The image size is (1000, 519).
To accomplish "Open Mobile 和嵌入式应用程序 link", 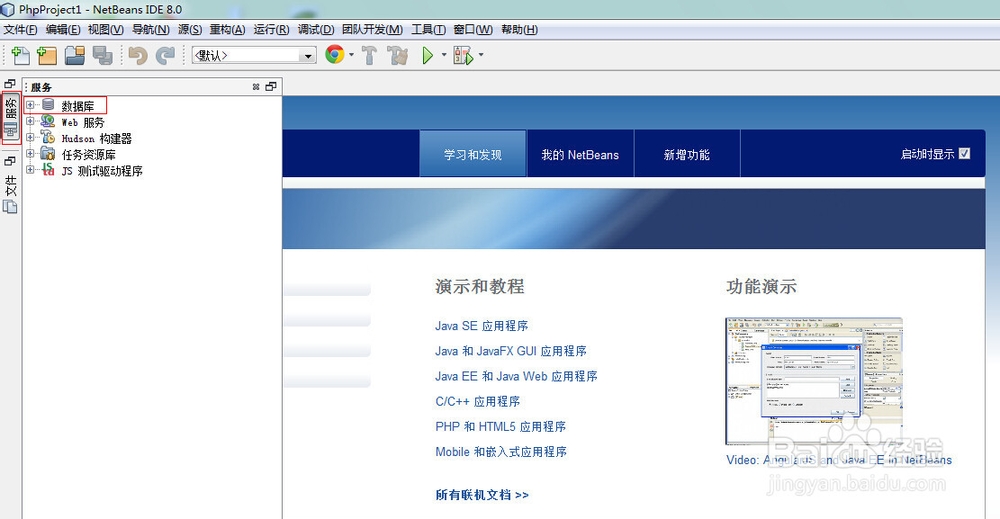I will pos(501,451).
